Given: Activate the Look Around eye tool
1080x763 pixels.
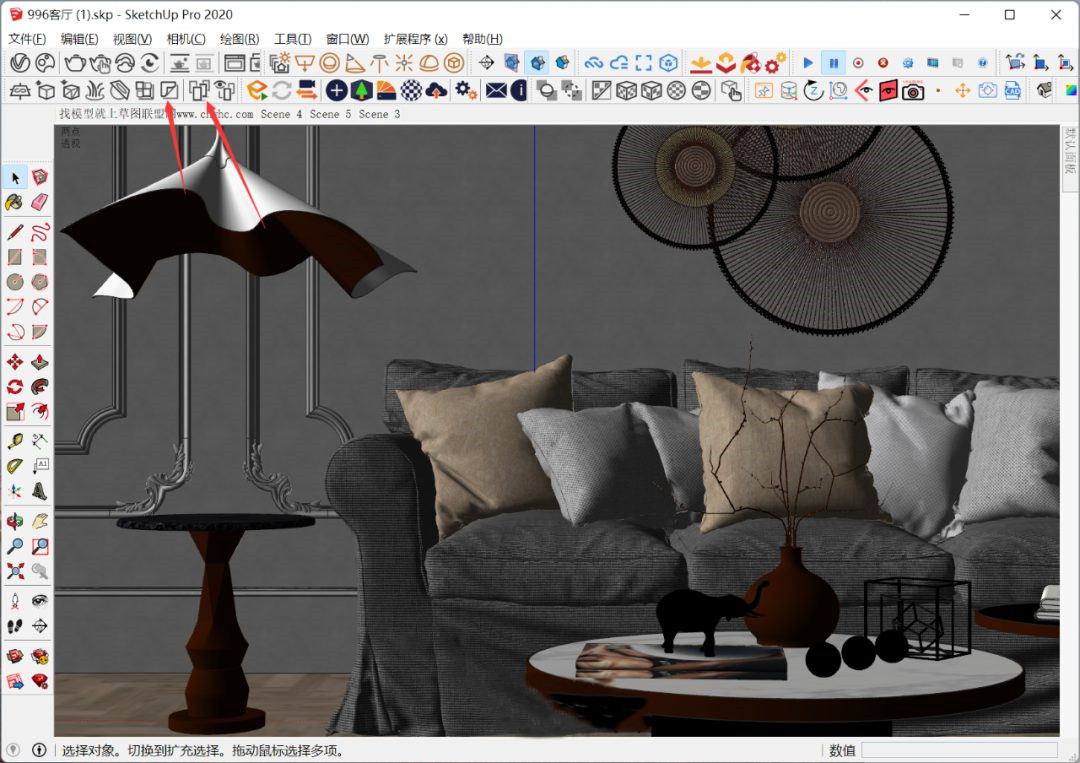Looking at the screenshot, I should pos(40,601).
